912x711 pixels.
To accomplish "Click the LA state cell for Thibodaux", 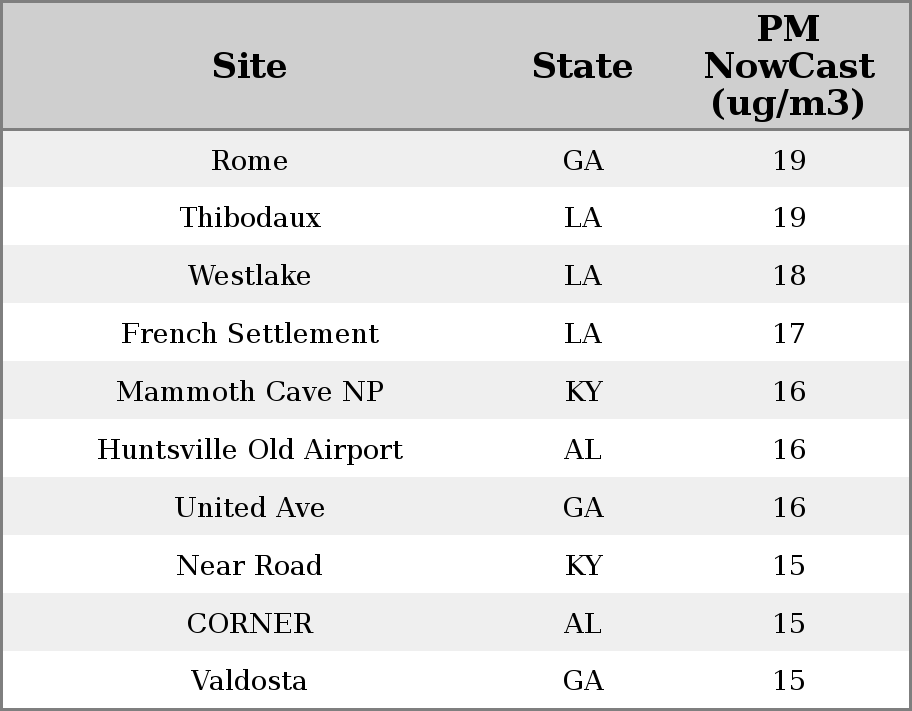I will click(x=583, y=218).
